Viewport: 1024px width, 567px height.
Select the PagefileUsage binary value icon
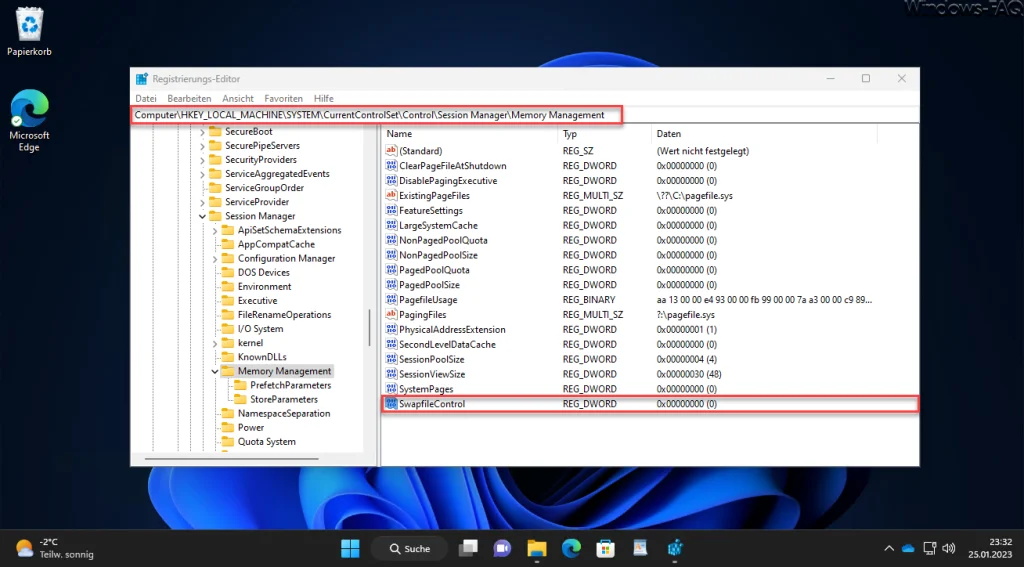[391, 300]
